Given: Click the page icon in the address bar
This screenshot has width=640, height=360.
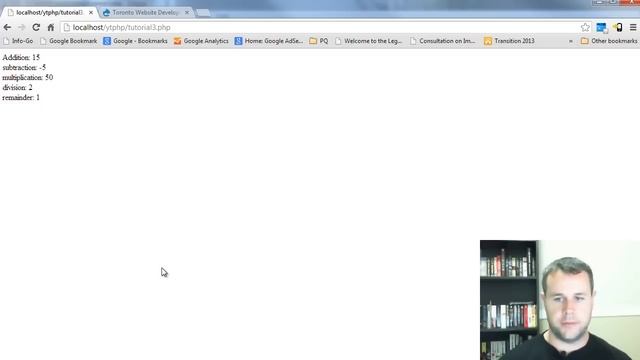Looking at the screenshot, I should point(67,27).
